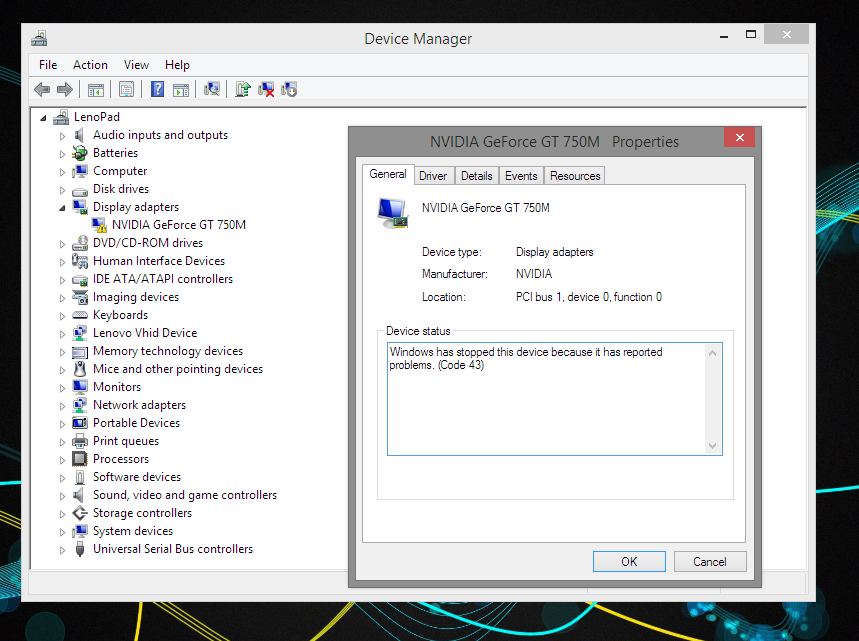859x641 pixels.
Task: Click the Uninstall device toolbar icon
Action: point(266,89)
